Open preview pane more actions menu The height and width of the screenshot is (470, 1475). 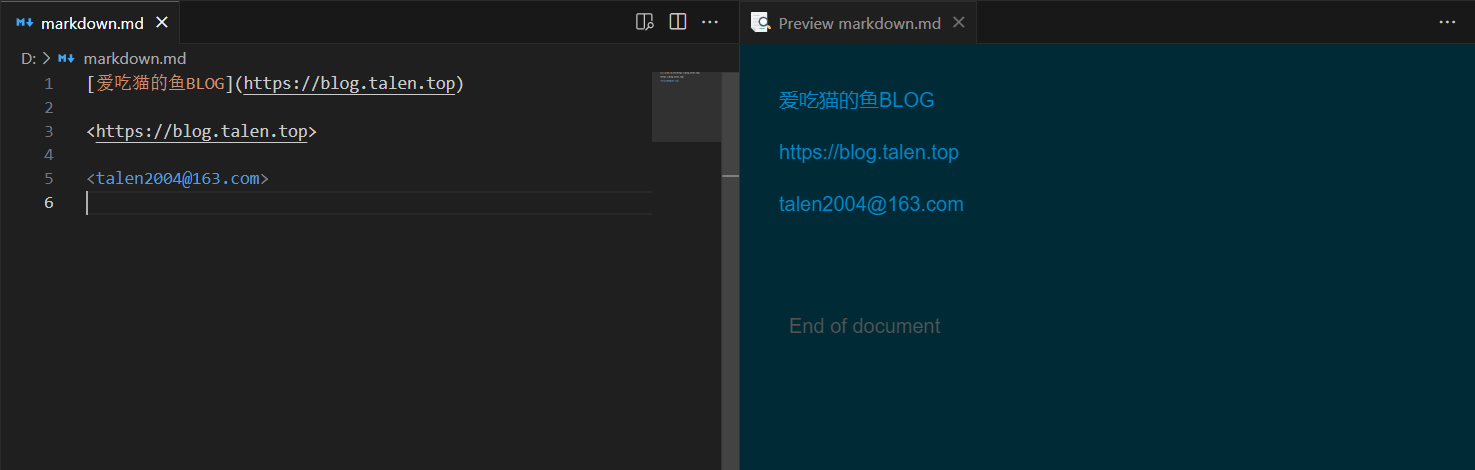point(1447,22)
